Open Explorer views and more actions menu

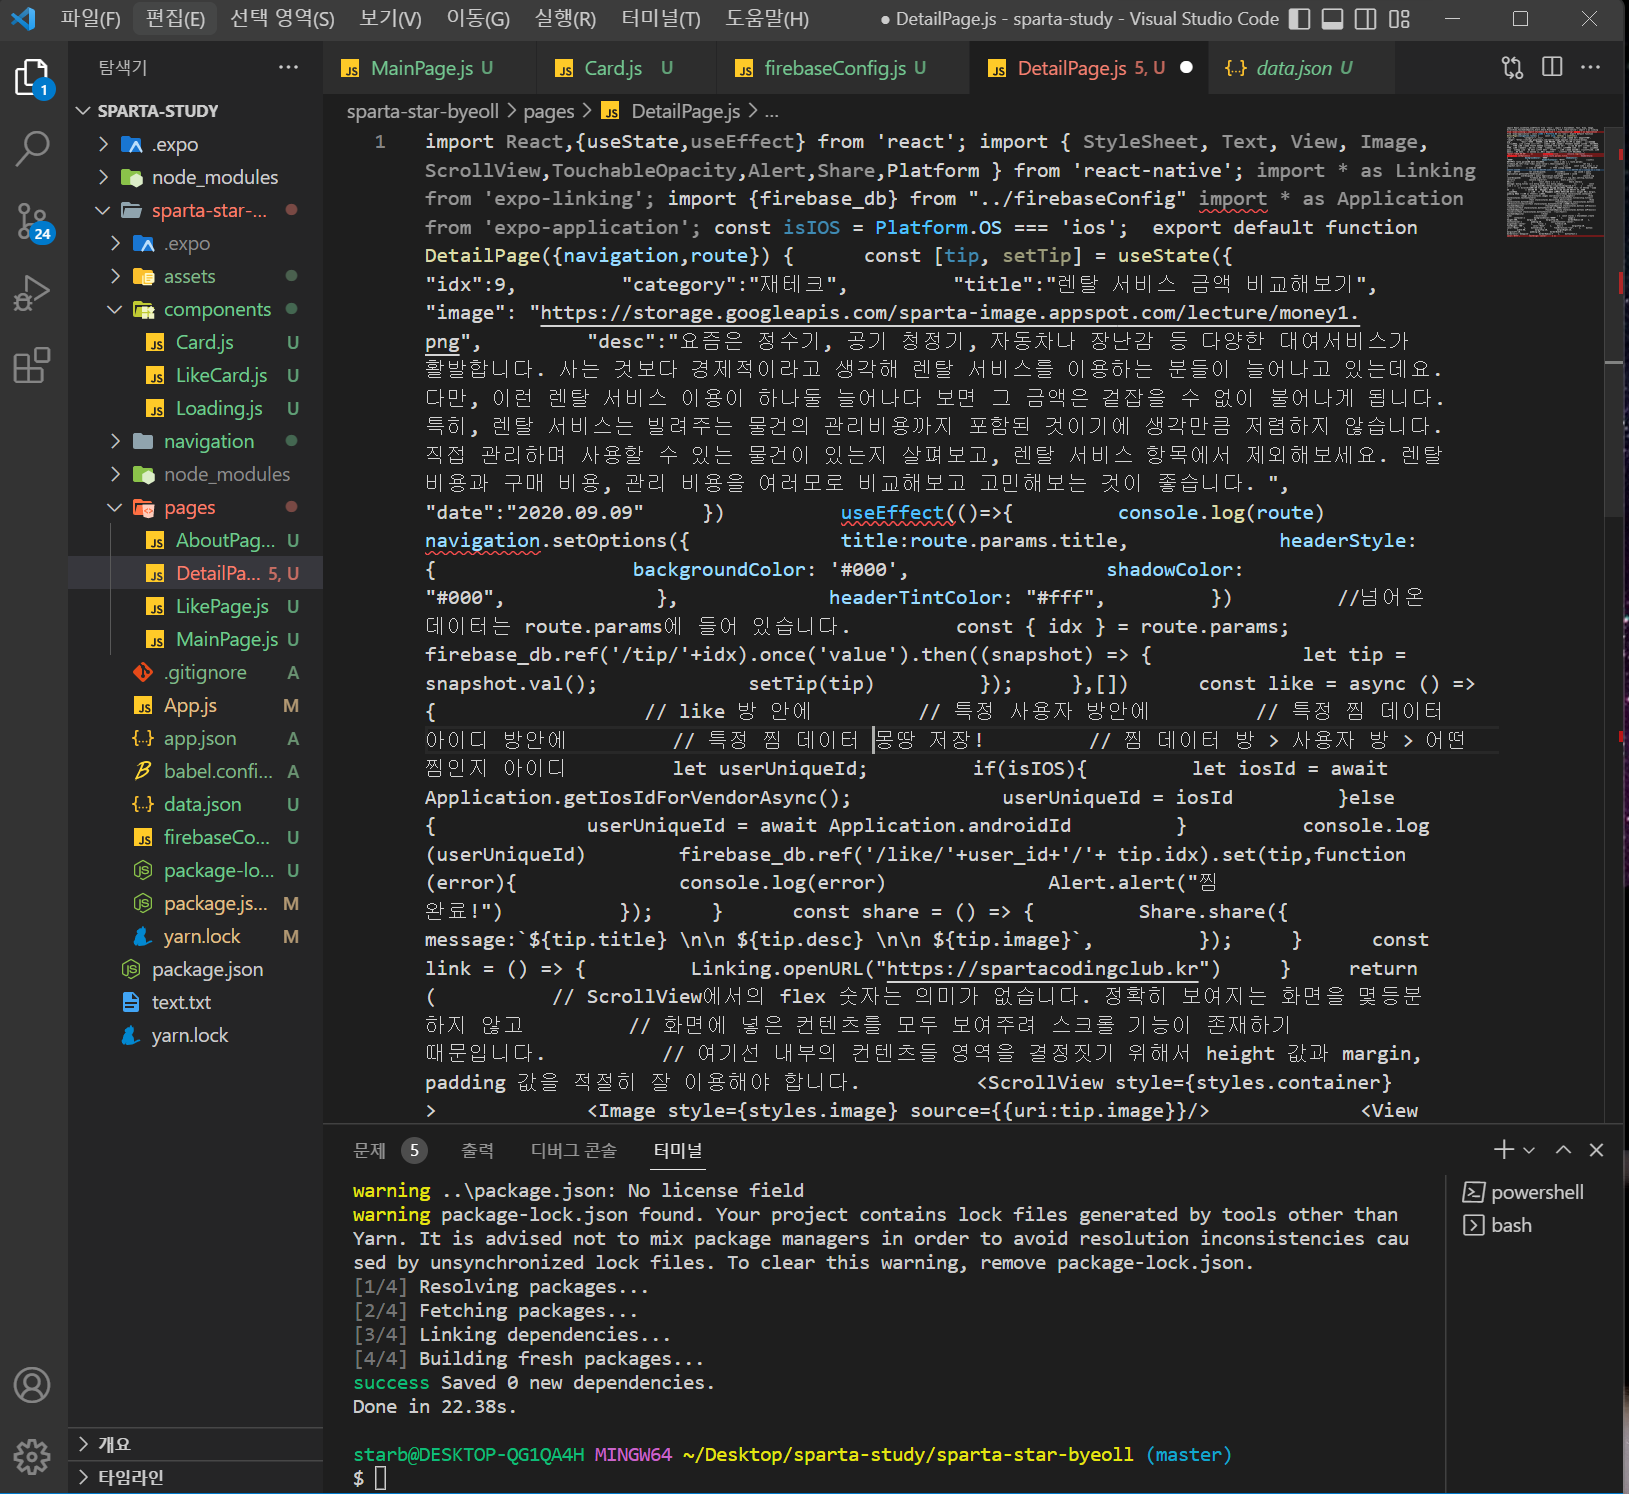[x=289, y=67]
